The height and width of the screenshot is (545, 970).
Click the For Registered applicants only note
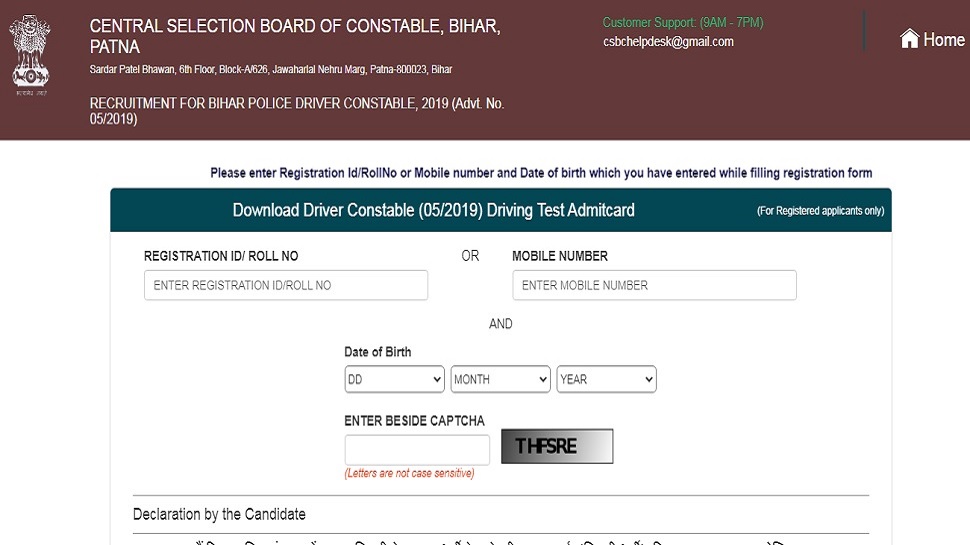pyautogui.click(x=820, y=211)
